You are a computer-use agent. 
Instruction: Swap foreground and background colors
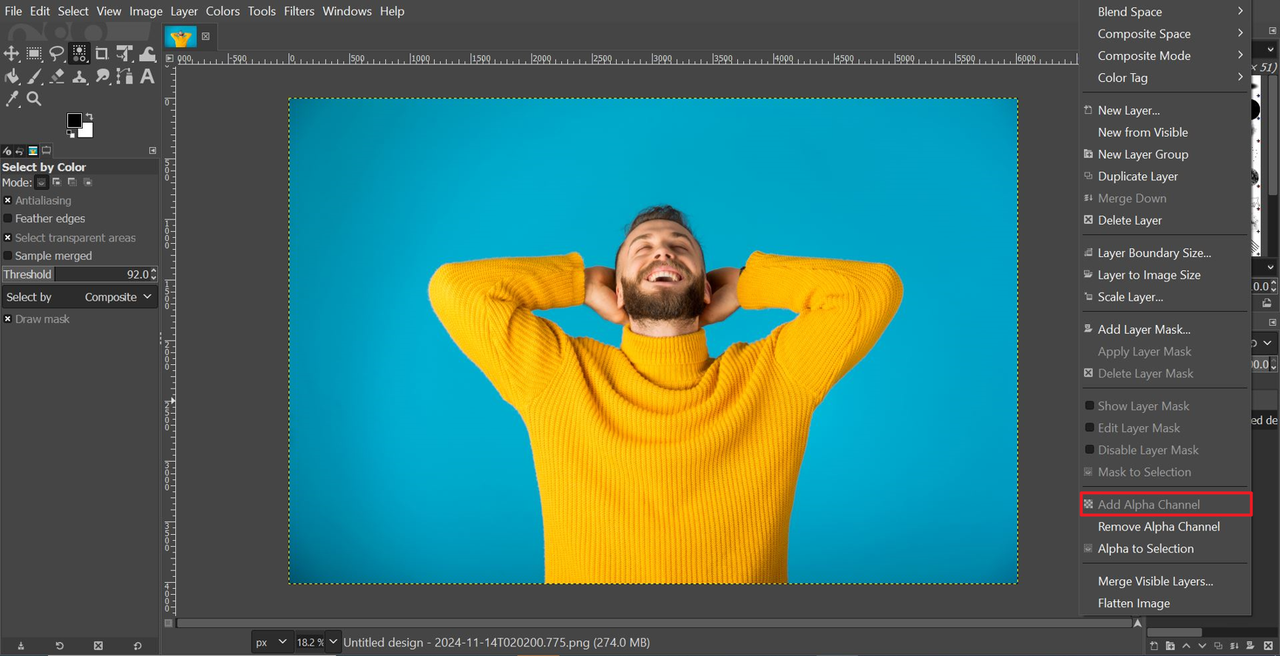click(89, 116)
